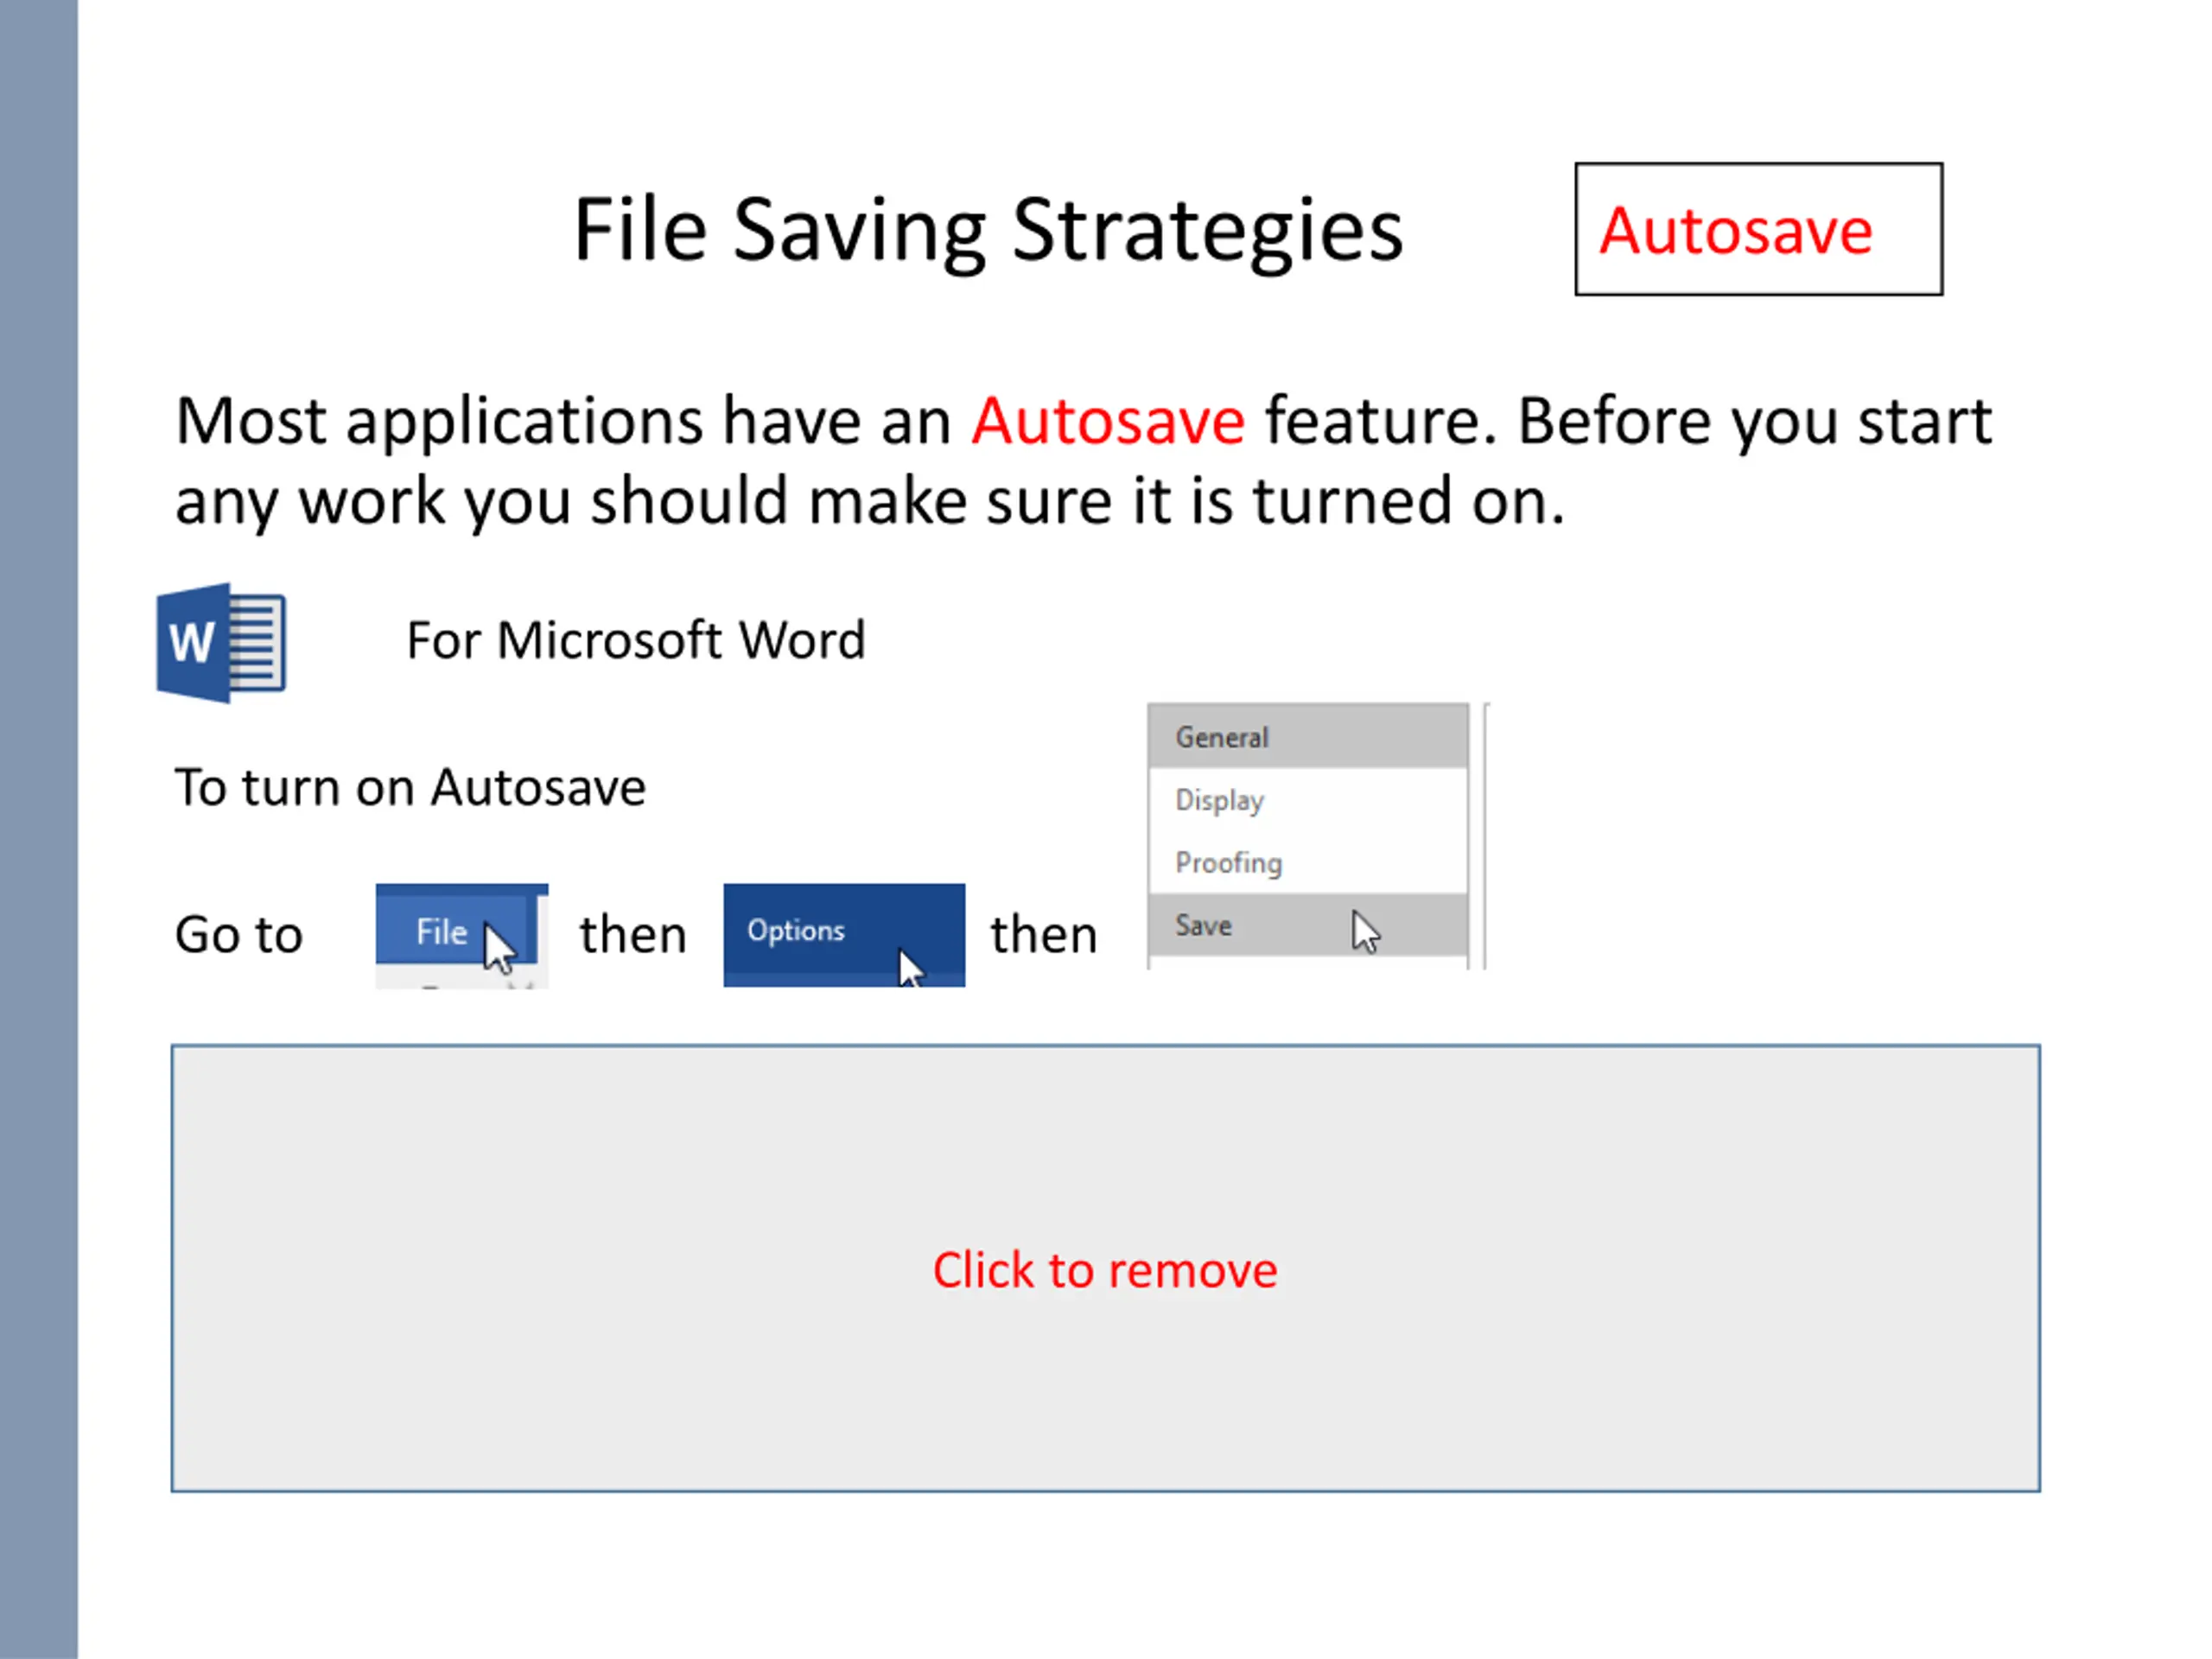Click the Microsoft Word logo icon
The image size is (2212, 1659).
click(221, 643)
